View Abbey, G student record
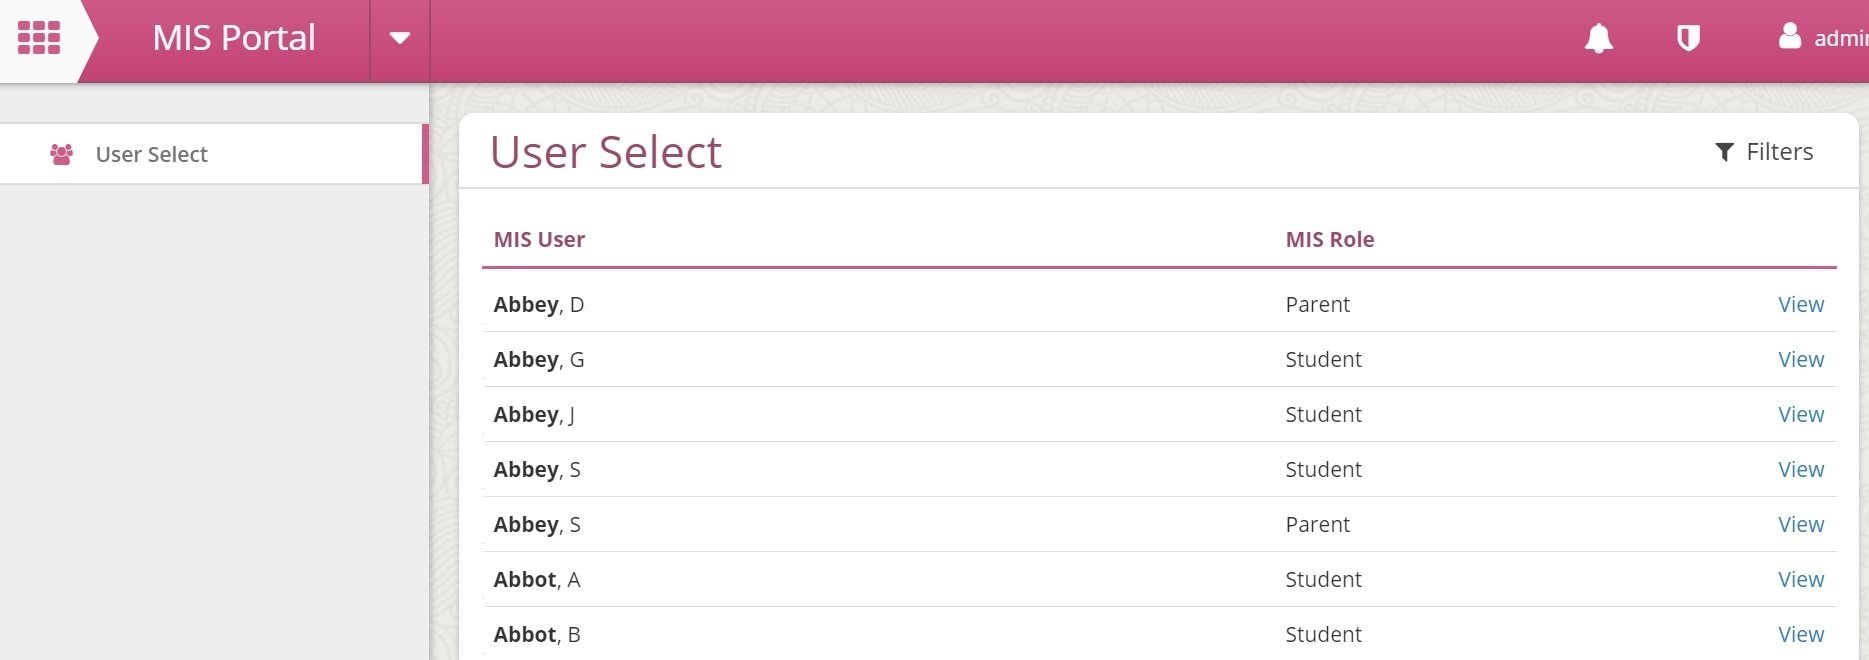Screen dimensions: 1869x660 1801,359
